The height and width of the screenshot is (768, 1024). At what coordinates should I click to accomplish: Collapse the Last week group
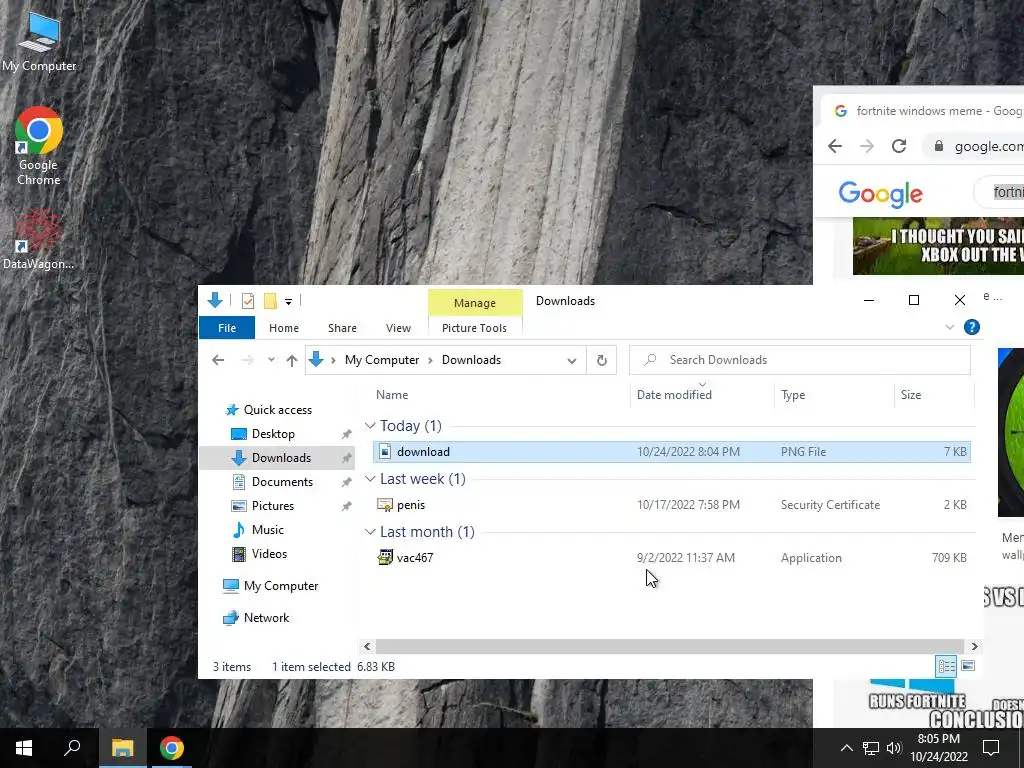[370, 479]
